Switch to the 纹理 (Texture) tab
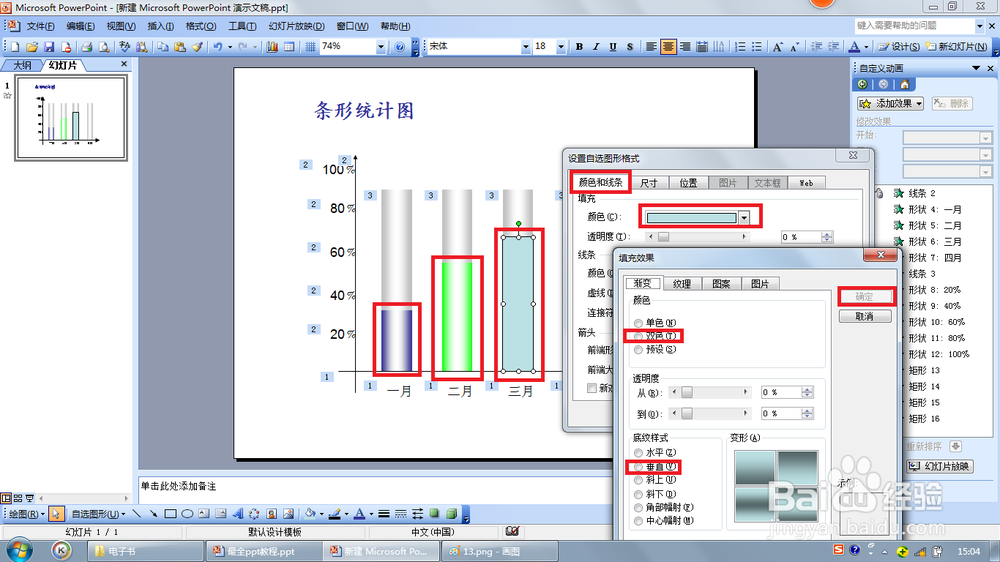 [682, 284]
